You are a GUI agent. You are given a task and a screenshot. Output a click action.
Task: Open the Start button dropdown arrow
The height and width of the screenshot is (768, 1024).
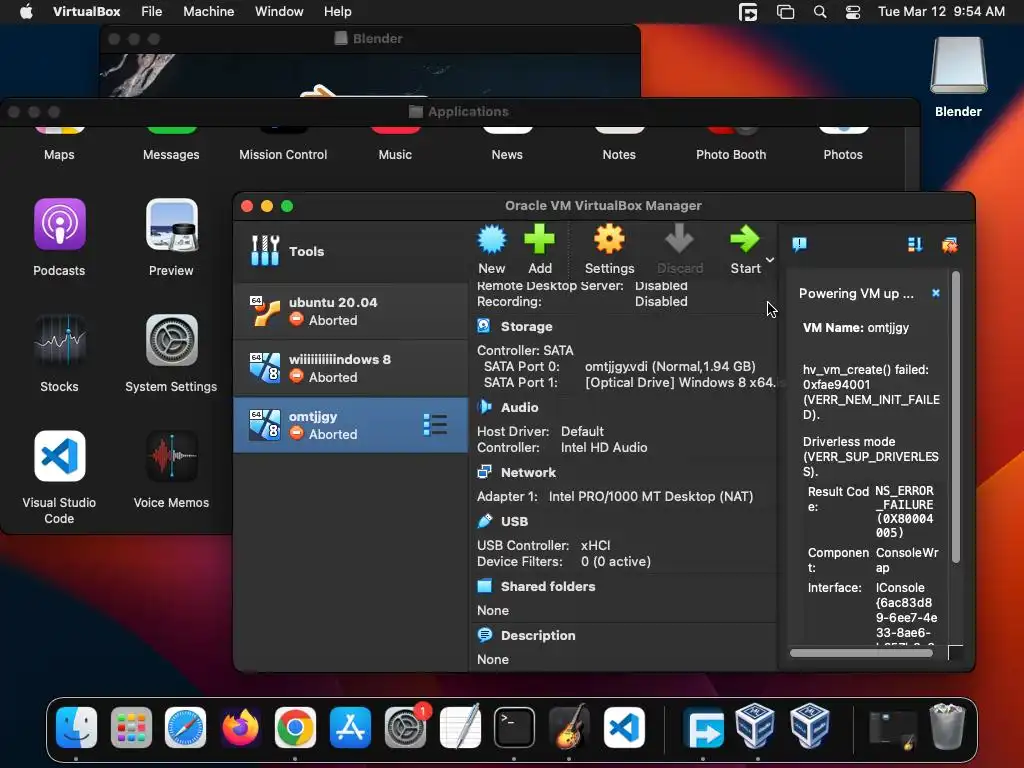tap(770, 260)
